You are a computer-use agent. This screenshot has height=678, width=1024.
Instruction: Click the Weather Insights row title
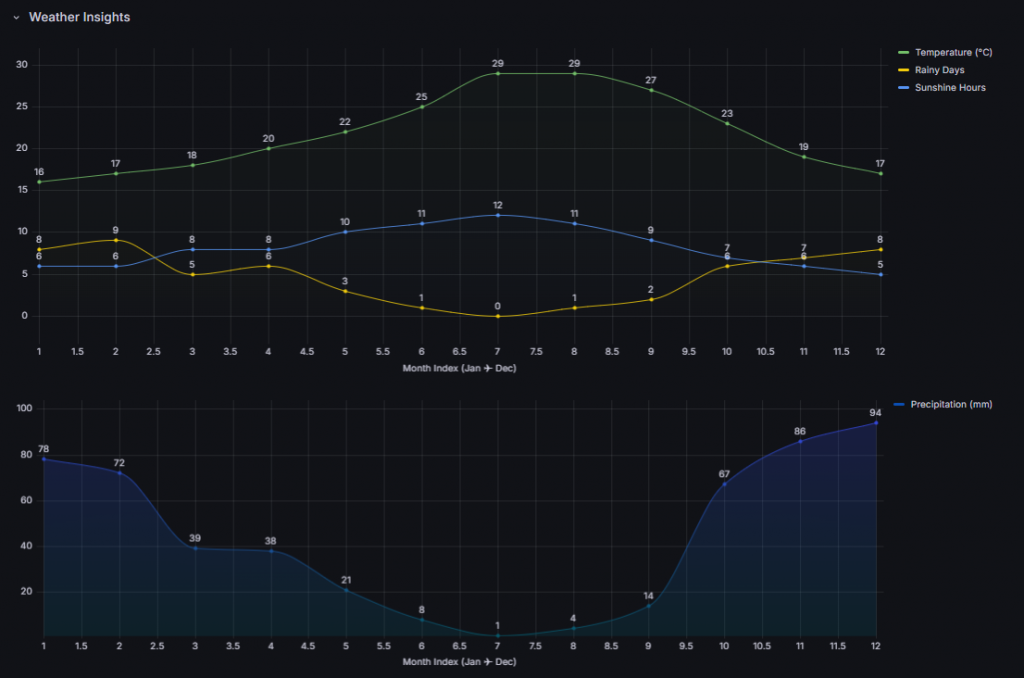coord(79,18)
